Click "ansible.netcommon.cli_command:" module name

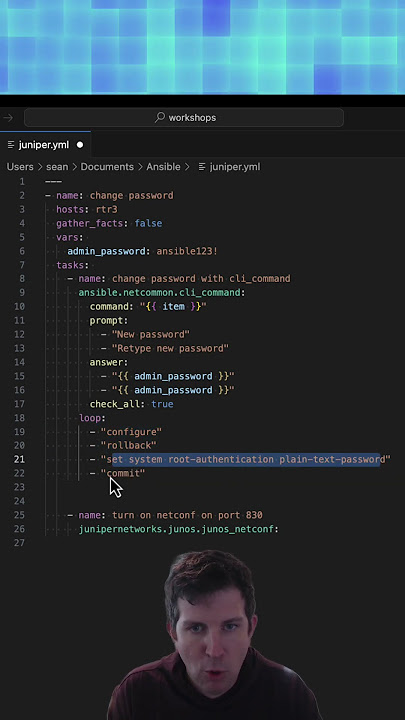tap(162, 292)
